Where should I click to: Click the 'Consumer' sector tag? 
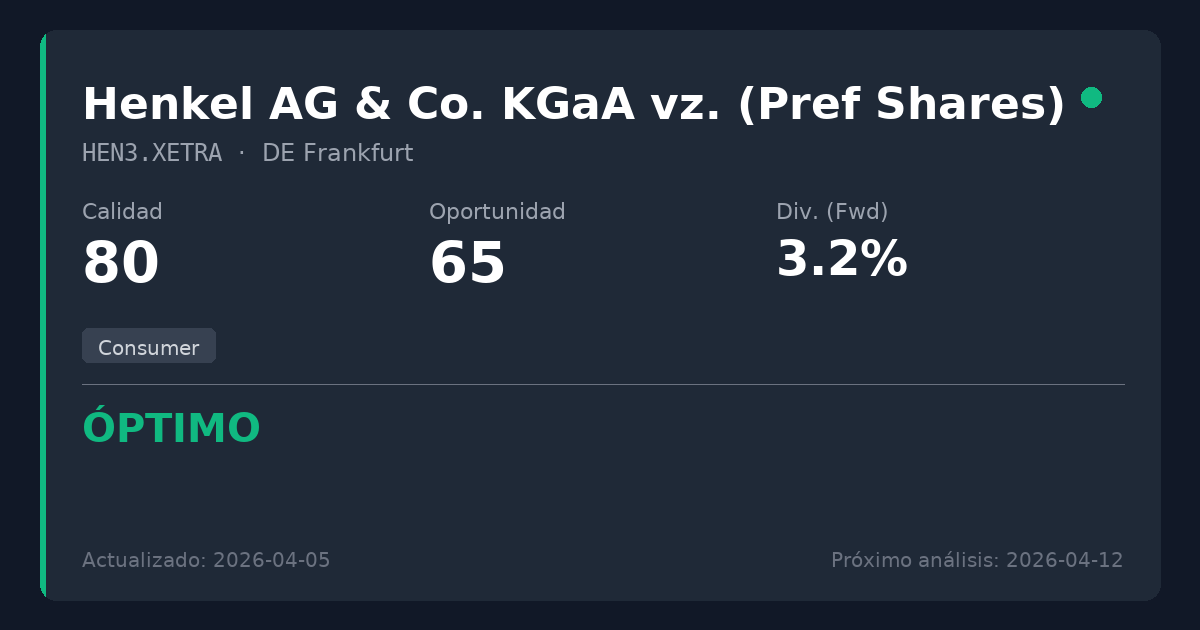pos(149,347)
